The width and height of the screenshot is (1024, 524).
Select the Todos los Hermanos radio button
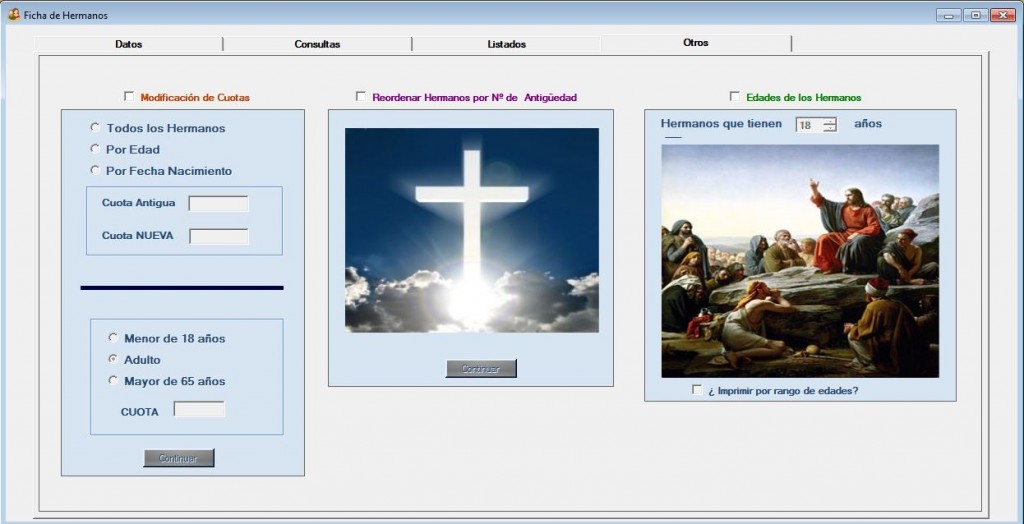click(x=96, y=128)
